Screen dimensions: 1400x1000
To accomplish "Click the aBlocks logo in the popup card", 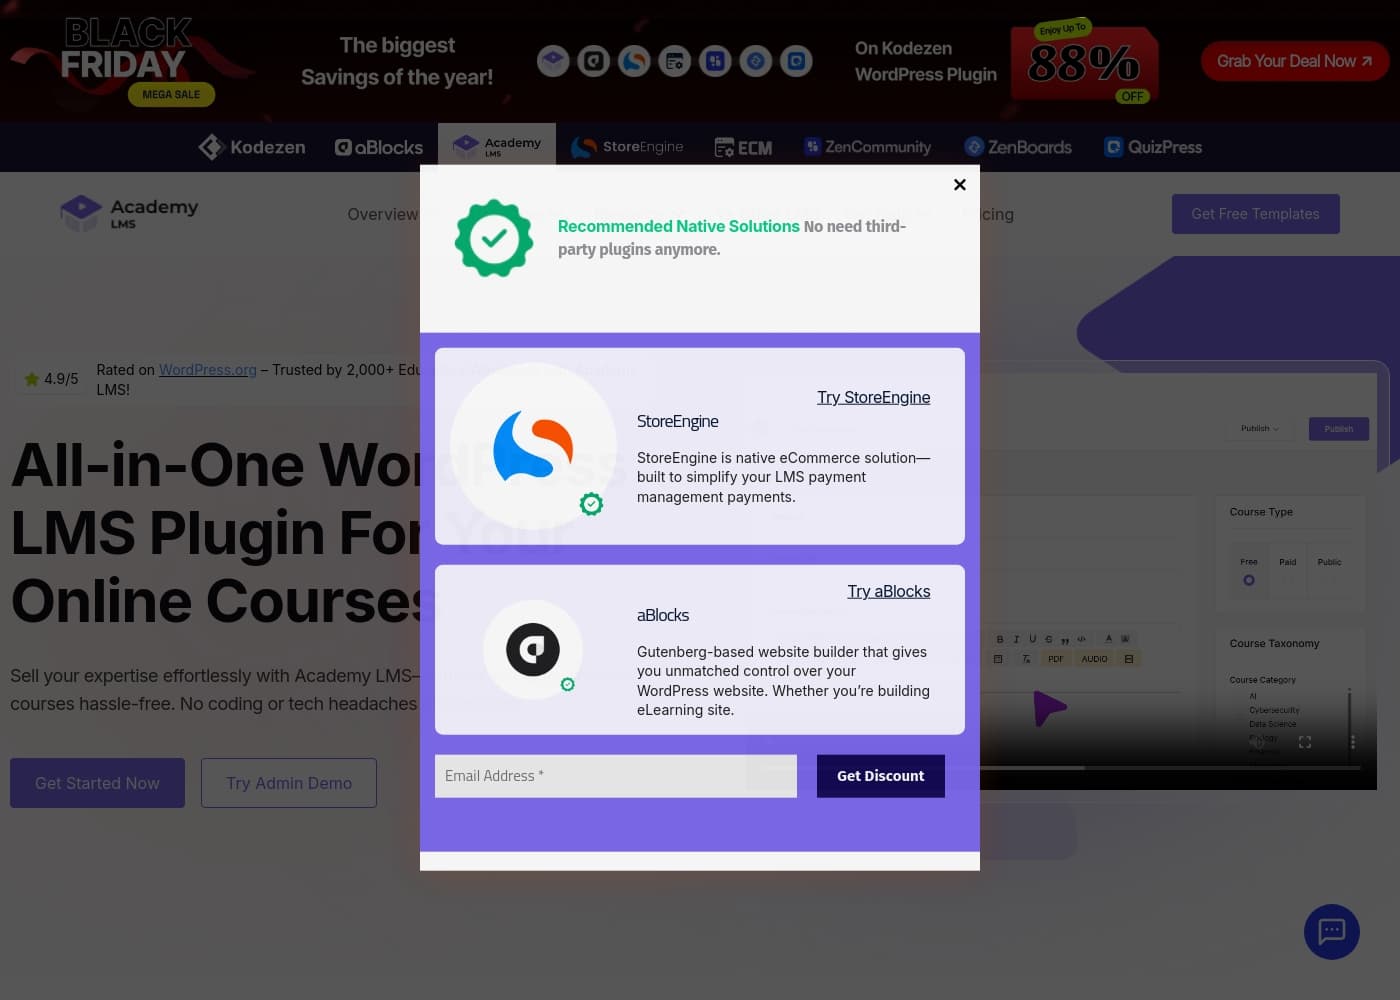I will click(533, 649).
